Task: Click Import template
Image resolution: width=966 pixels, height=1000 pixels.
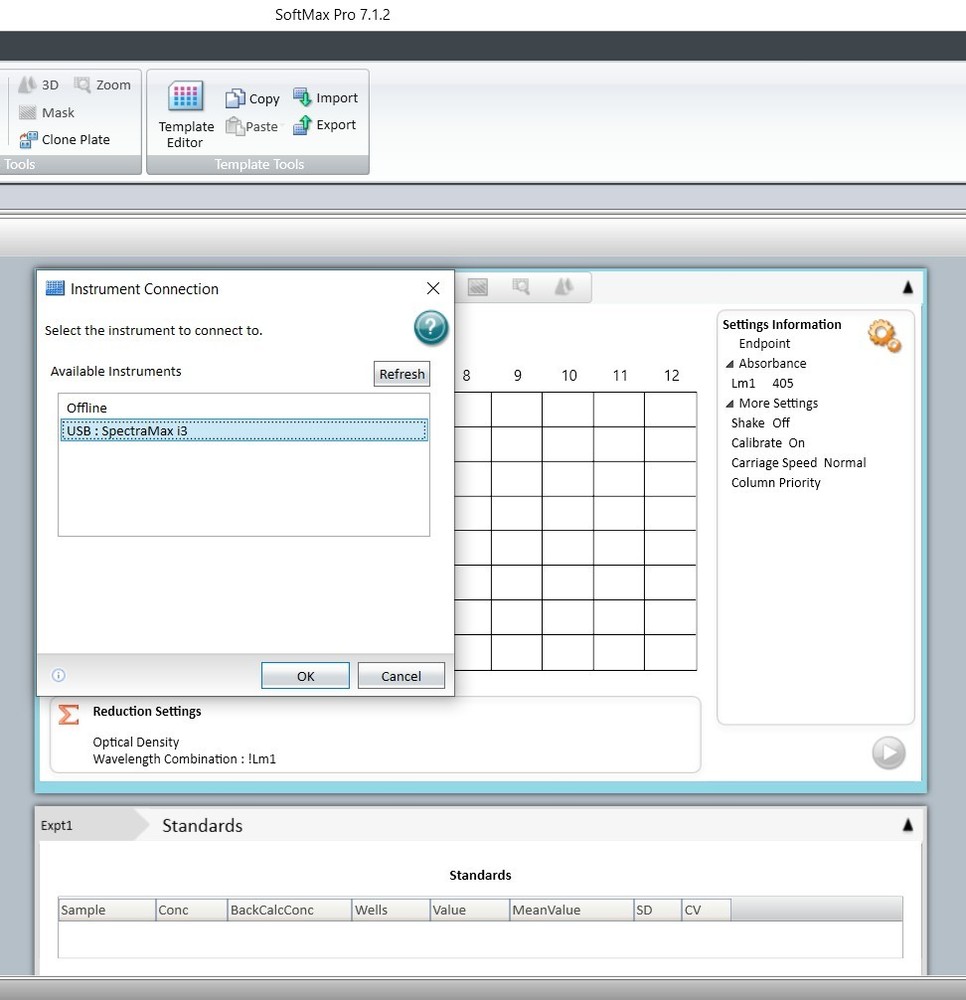Action: click(x=325, y=98)
